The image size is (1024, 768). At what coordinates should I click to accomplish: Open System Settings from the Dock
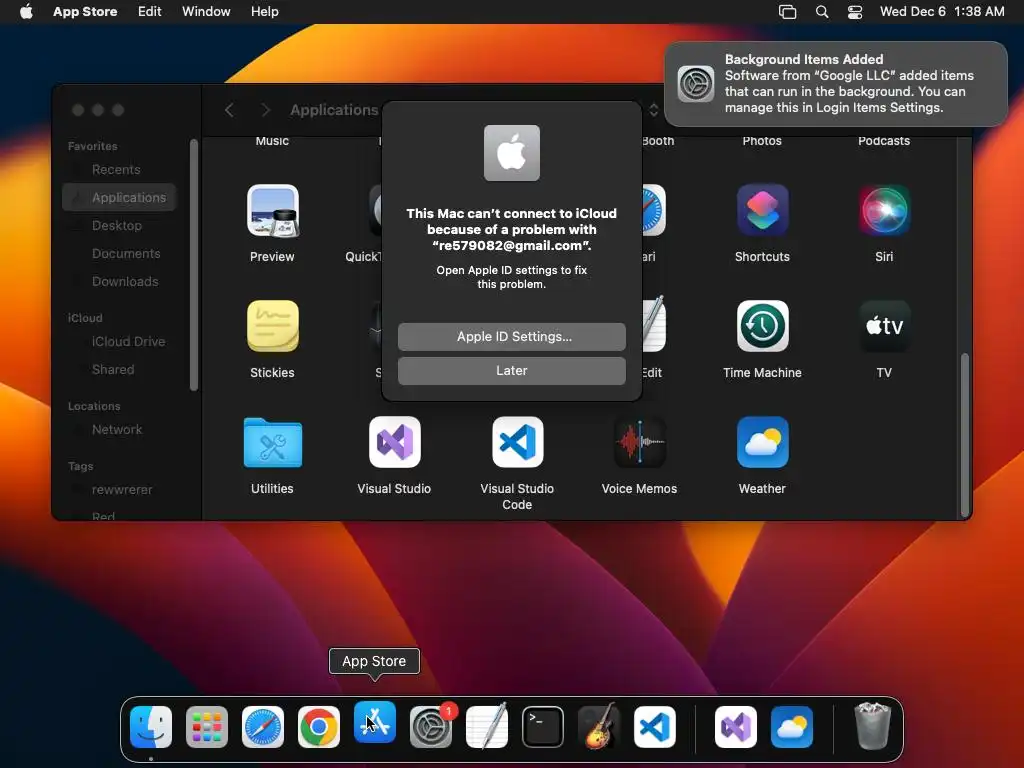coord(431,726)
